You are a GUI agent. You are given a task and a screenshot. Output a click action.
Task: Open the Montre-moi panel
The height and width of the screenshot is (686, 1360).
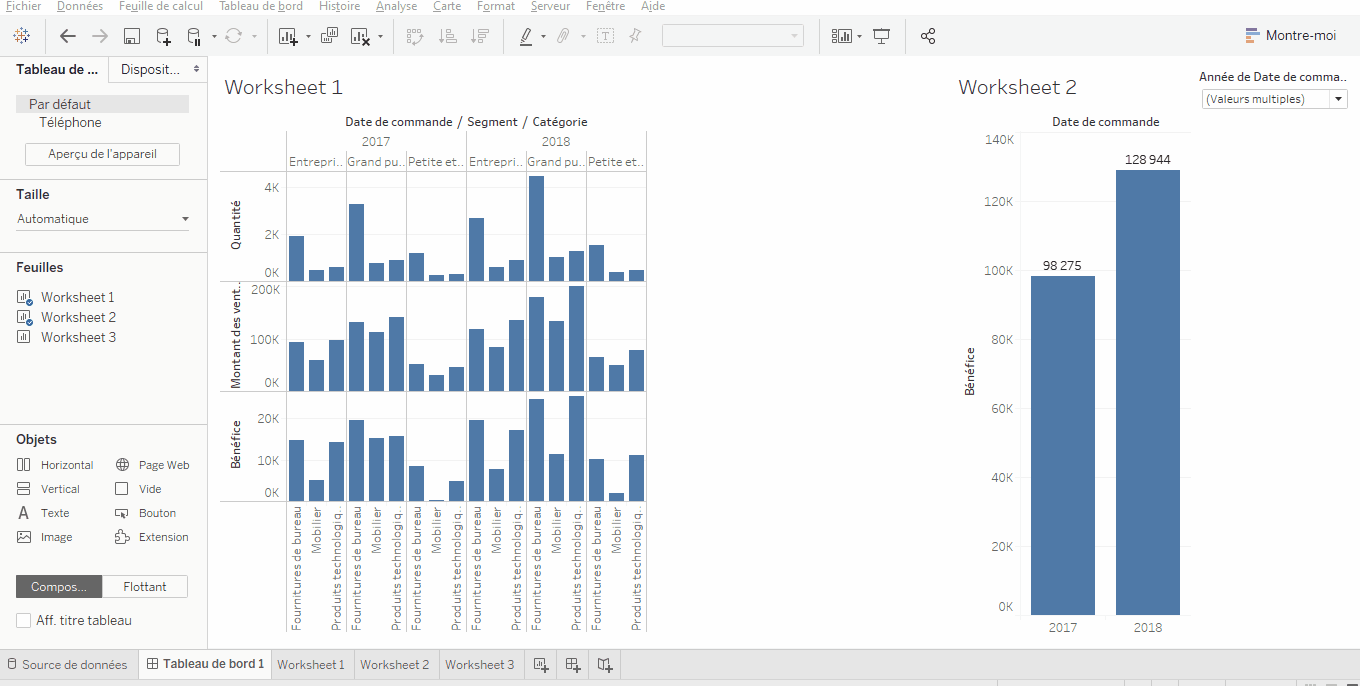[1291, 35]
